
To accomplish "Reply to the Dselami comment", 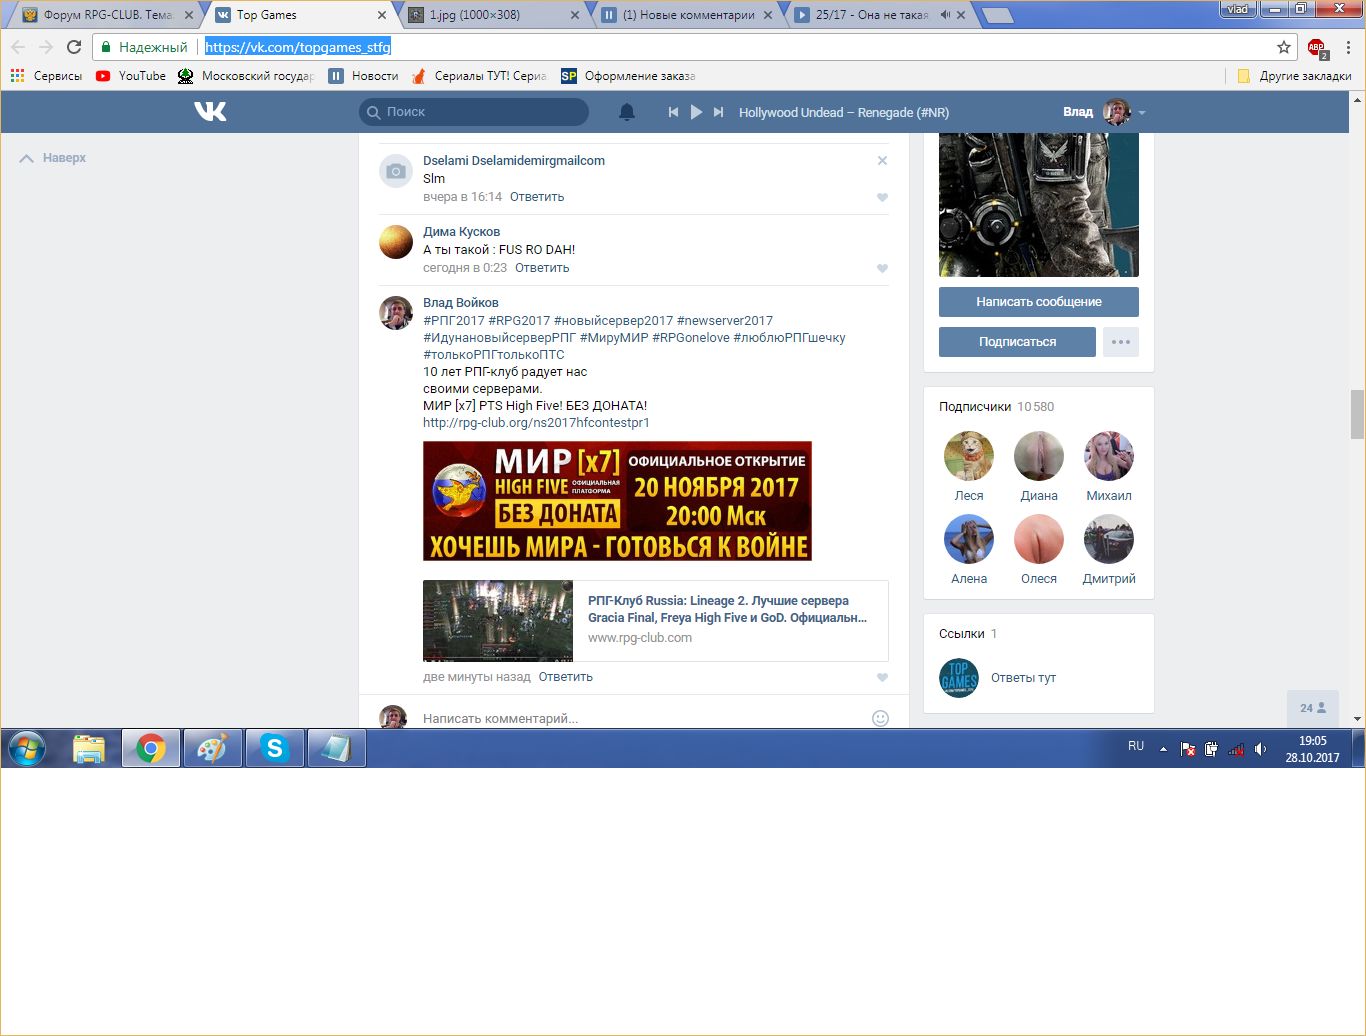I will pos(537,197).
